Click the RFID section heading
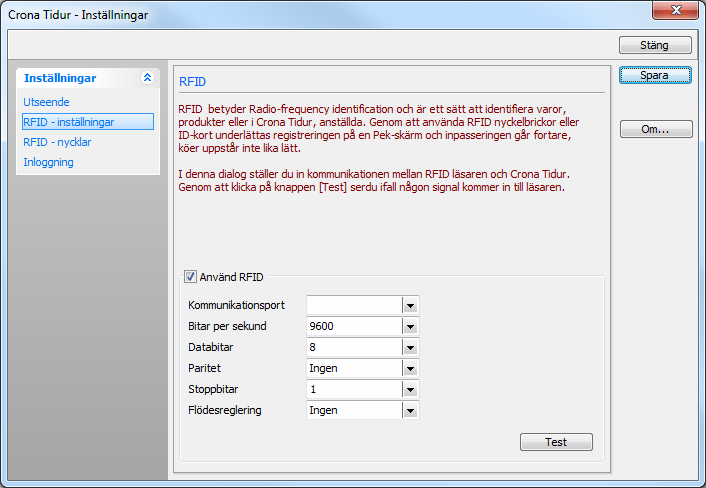Image resolution: width=706 pixels, height=488 pixels. pos(192,82)
